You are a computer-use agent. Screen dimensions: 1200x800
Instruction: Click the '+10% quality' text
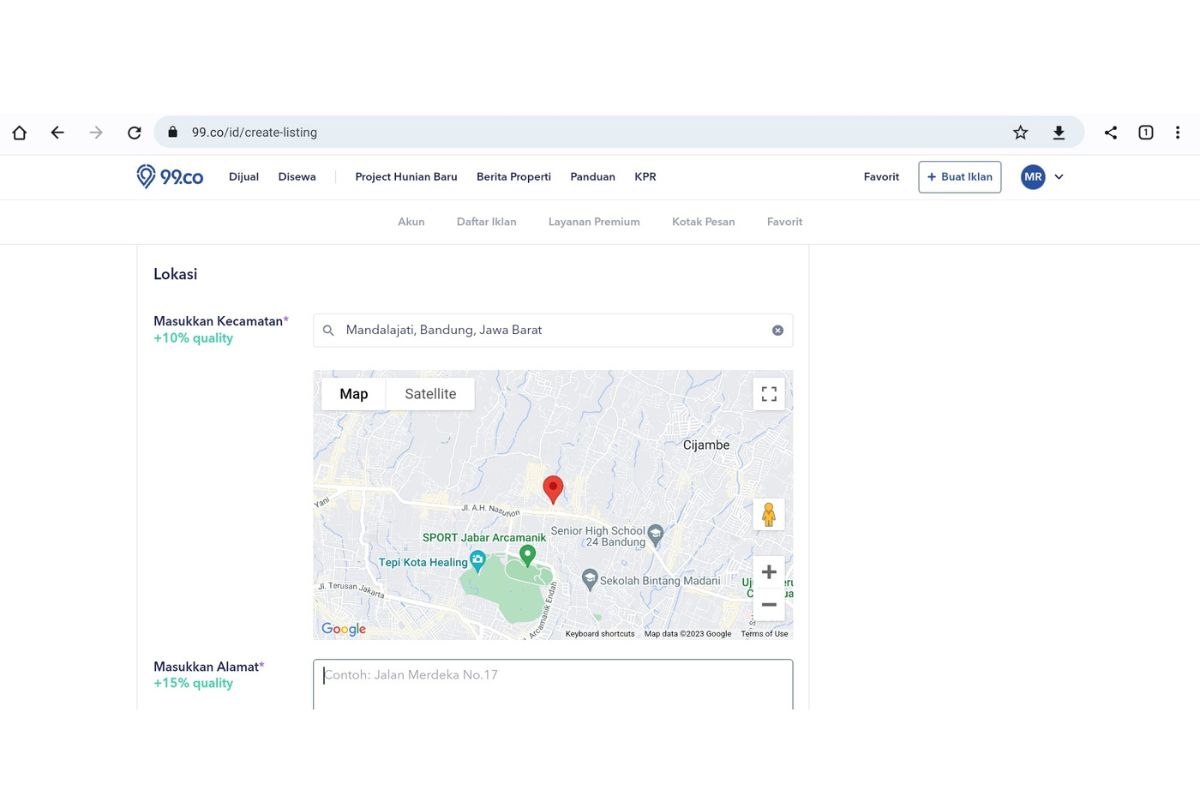click(x=193, y=338)
